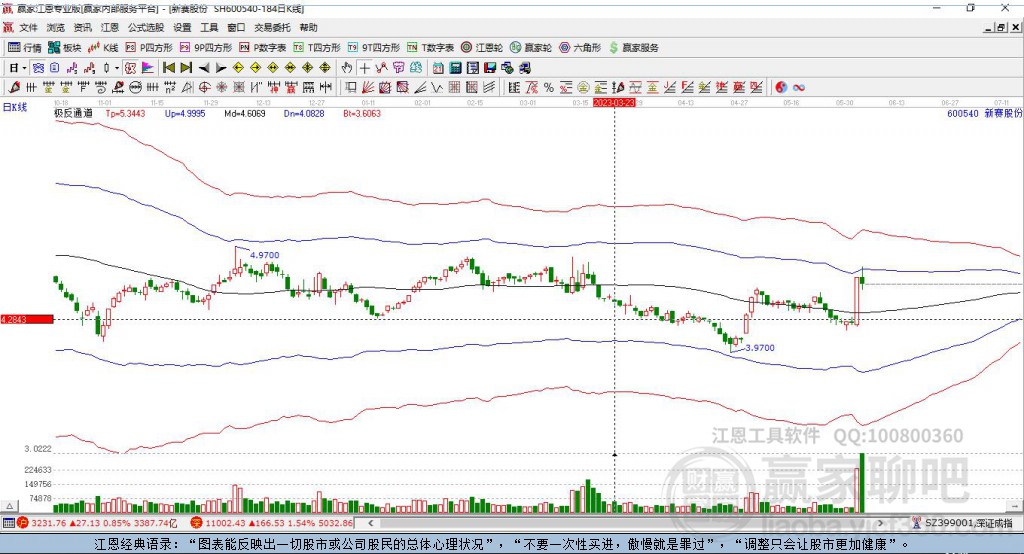Click the 600540 stock code label
Image resolution: width=1024 pixels, height=554 pixels.
pos(963,113)
